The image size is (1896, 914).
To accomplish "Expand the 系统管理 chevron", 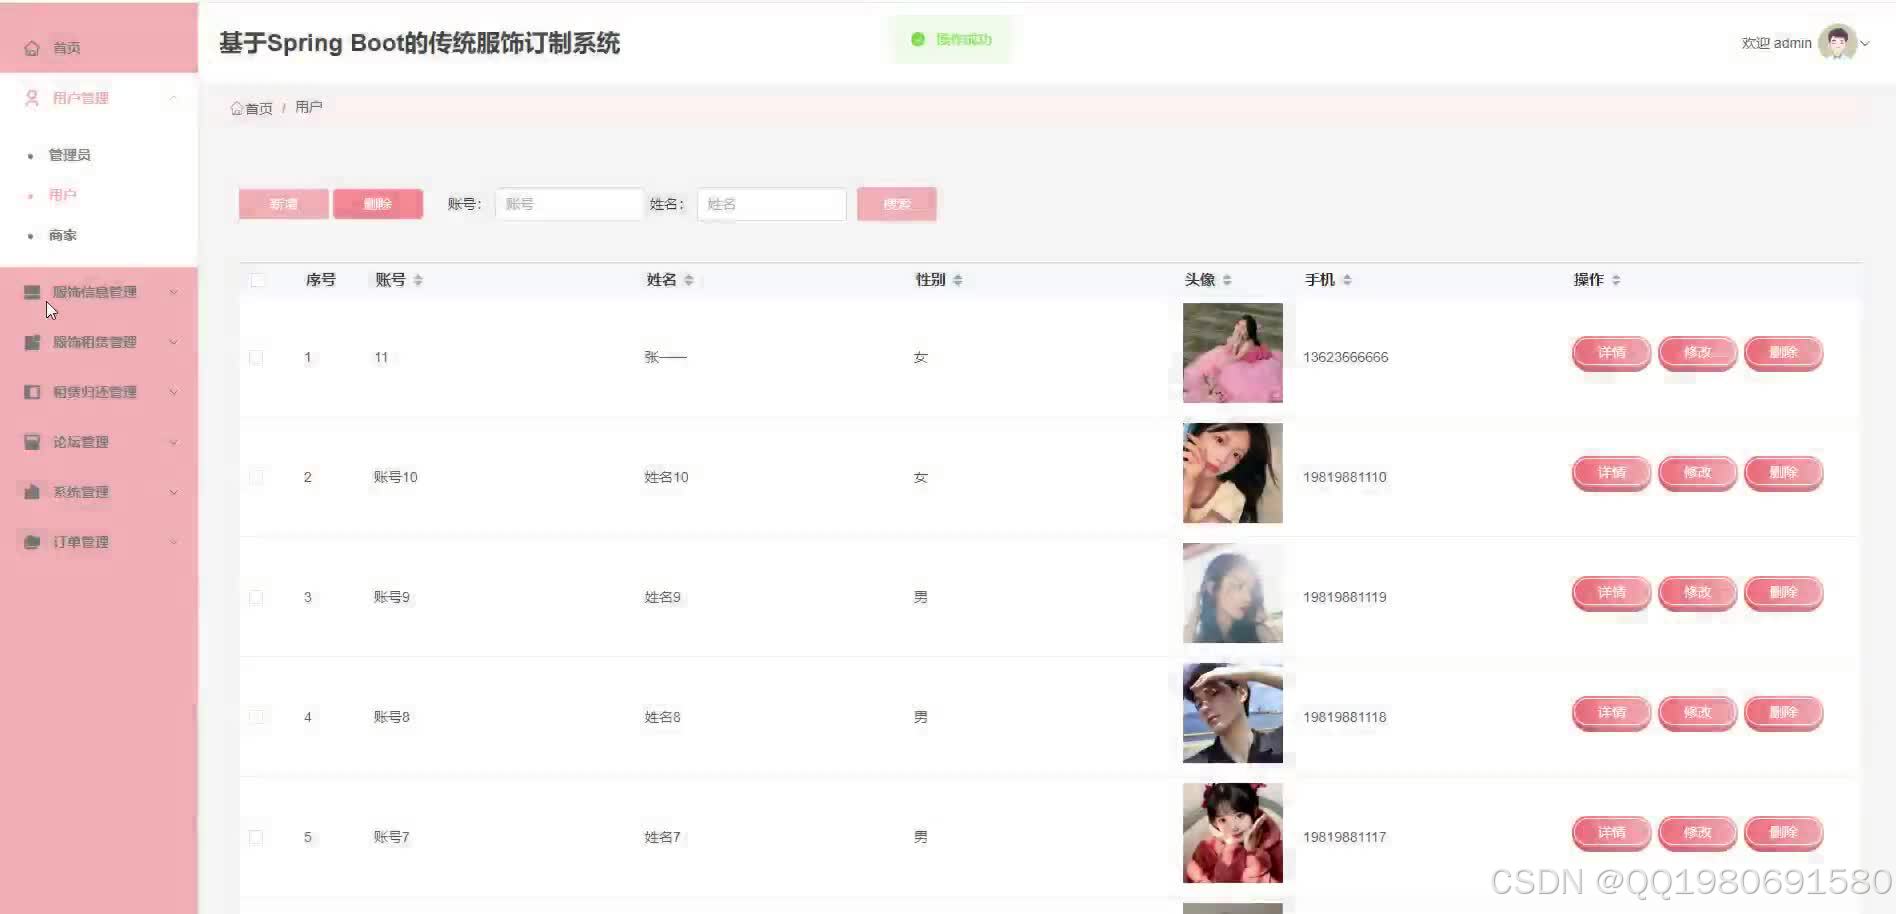I will [173, 492].
